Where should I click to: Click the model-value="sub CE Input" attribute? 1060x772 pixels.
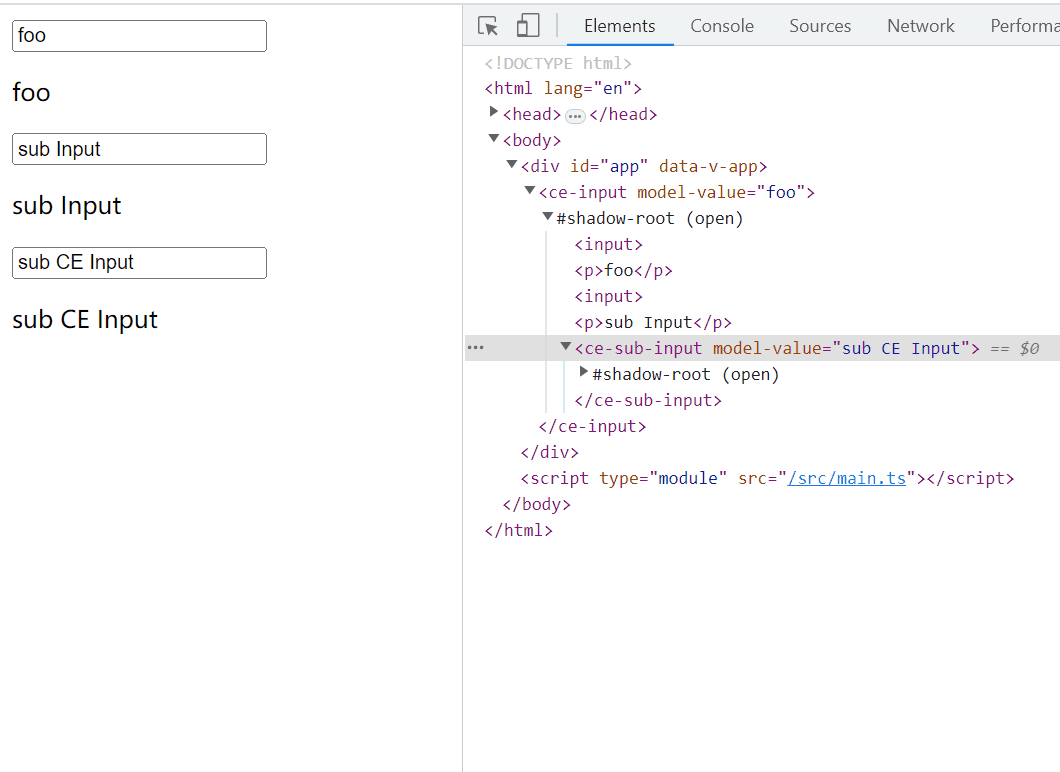click(x=842, y=349)
